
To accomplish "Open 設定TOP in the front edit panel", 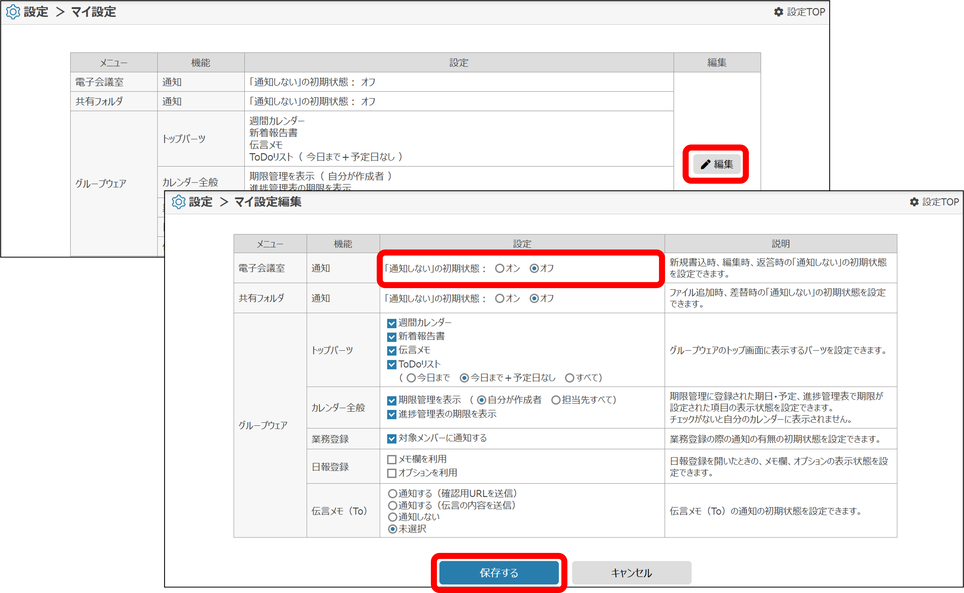I will pos(934,202).
